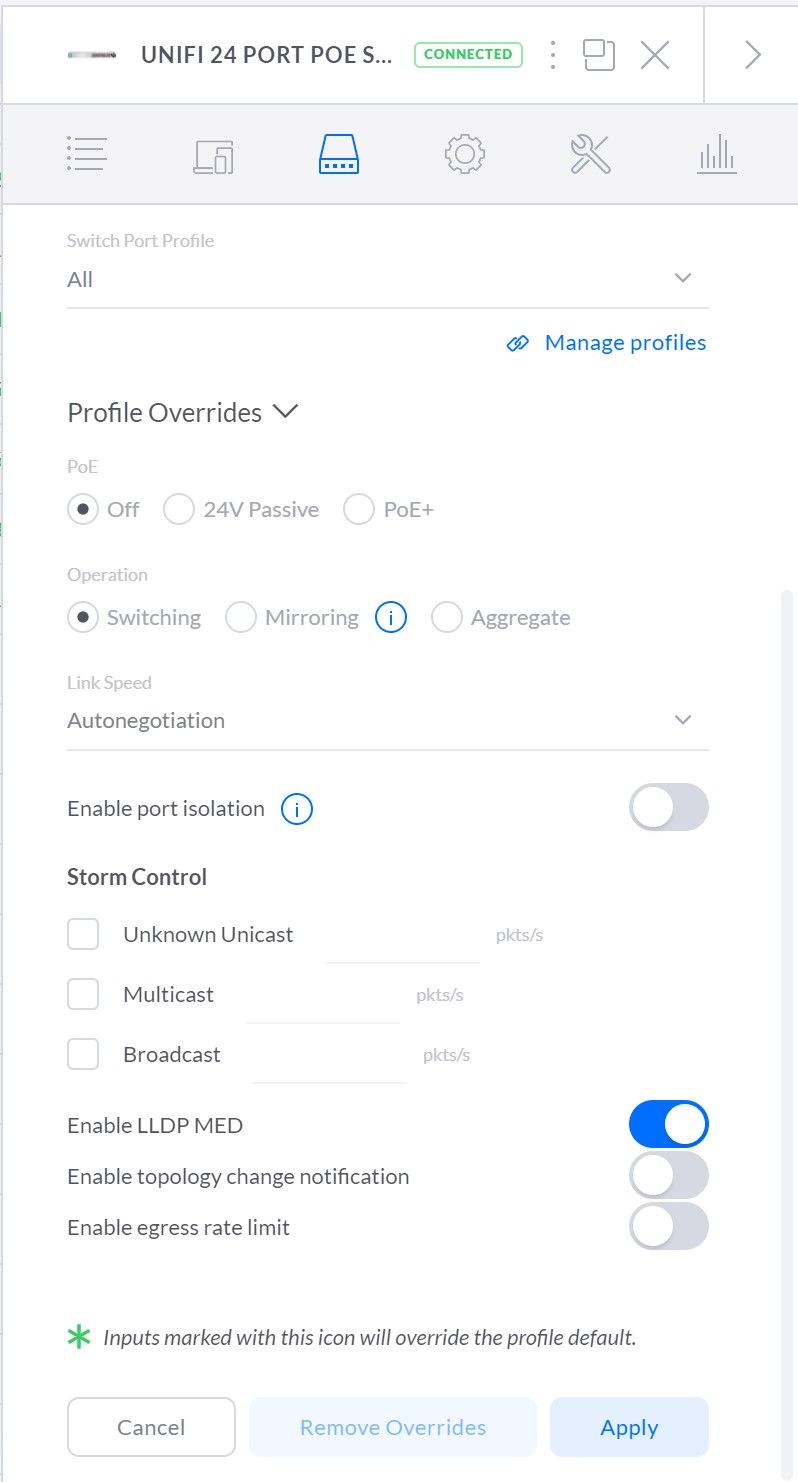This screenshot has height=1482, width=798.
Task: Click the three-dot options menu icon
Action: click(x=552, y=55)
